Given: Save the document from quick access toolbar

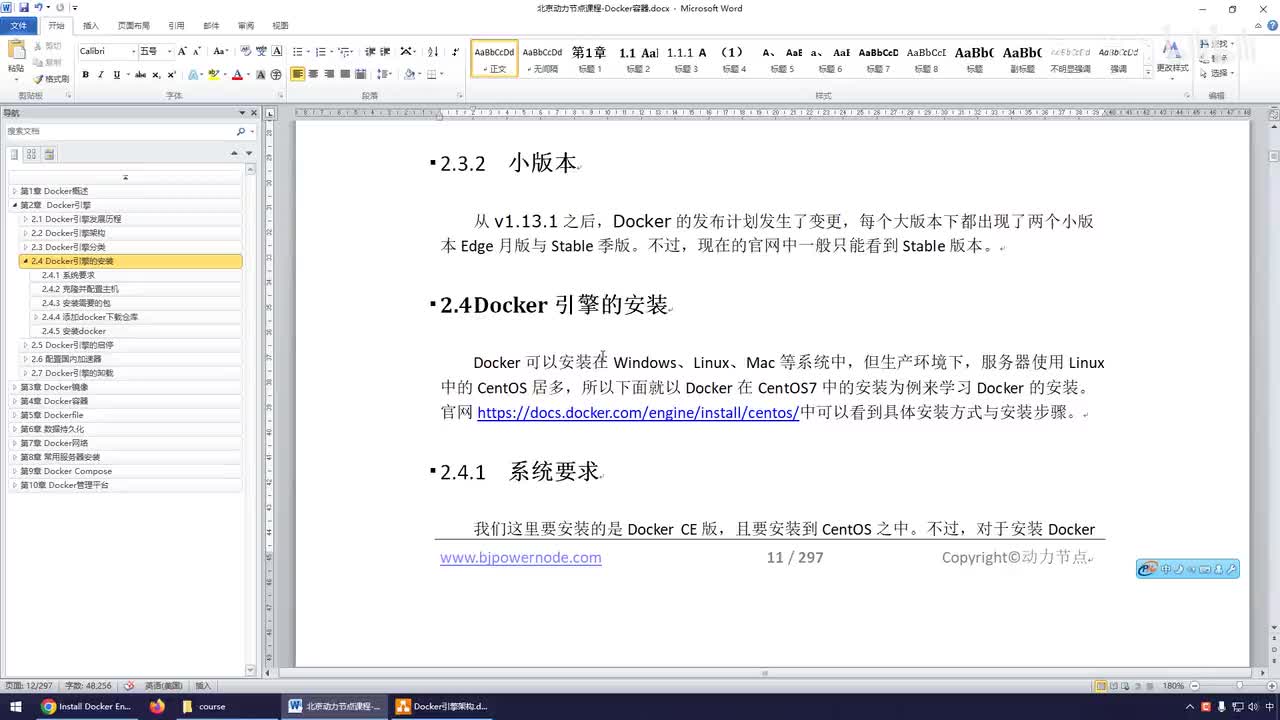Looking at the screenshot, I should pos(23,8).
